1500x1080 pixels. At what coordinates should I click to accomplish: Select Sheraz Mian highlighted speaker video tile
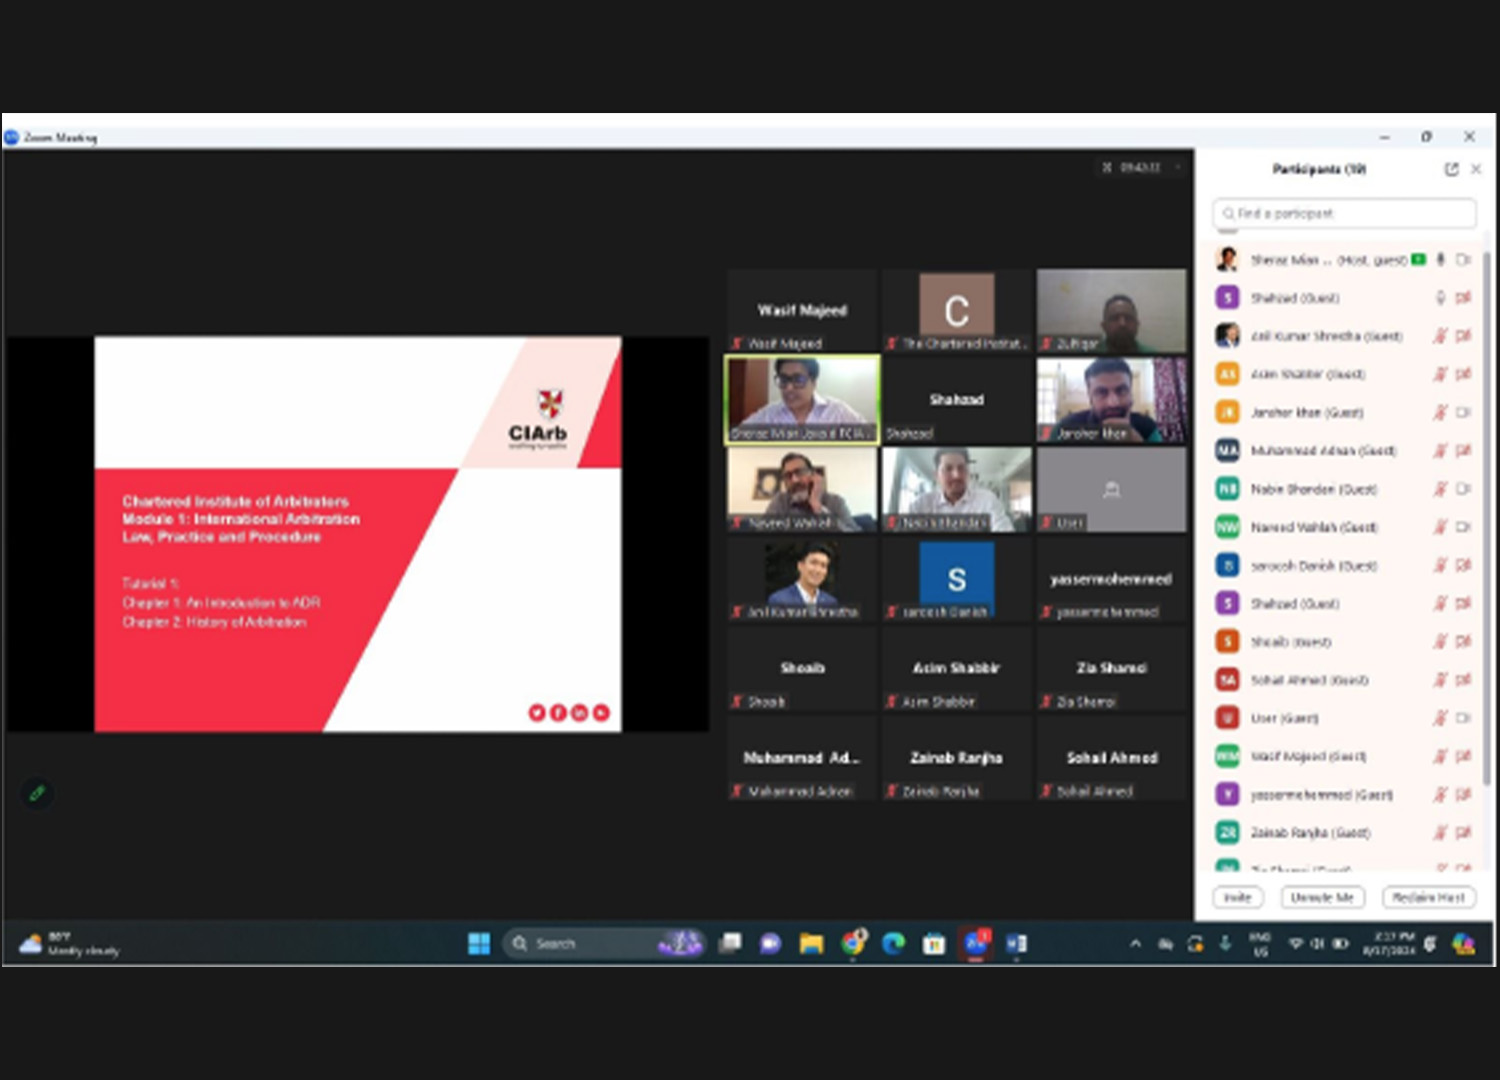tap(802, 400)
